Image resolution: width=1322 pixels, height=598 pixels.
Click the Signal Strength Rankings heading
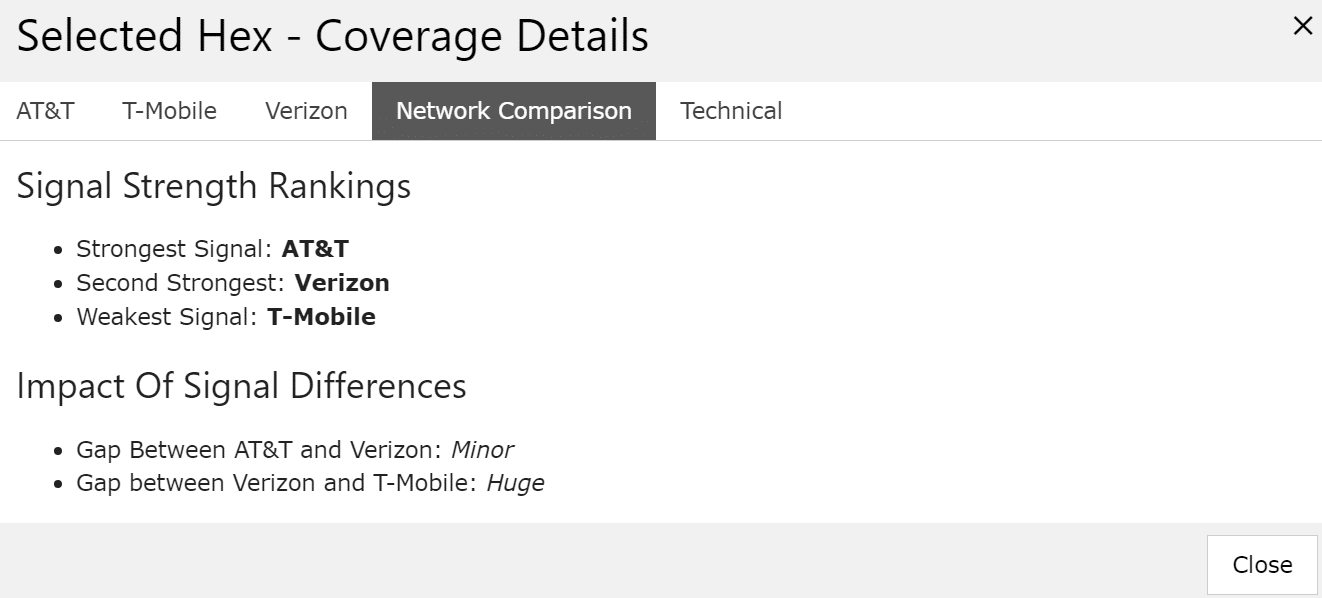click(x=213, y=187)
